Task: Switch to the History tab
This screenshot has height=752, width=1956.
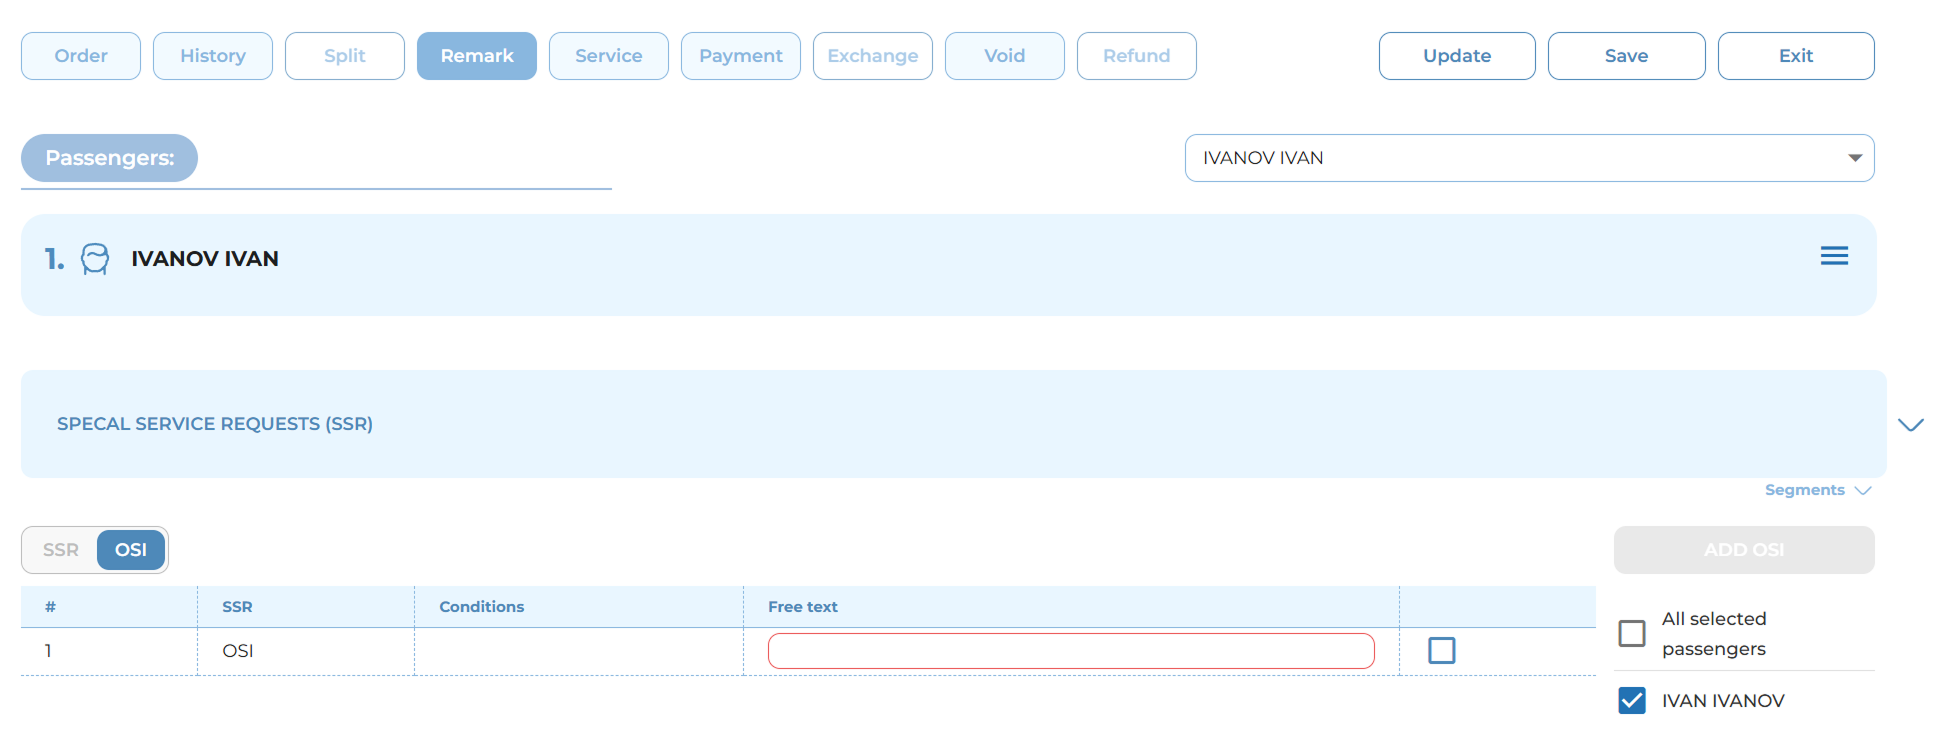Action: tap(213, 56)
